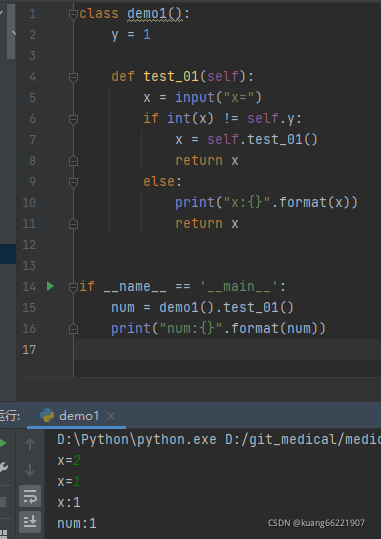Place the cursor on empty line 17
Image resolution: width=381 pixels, height=539 pixels.
tap(227, 350)
